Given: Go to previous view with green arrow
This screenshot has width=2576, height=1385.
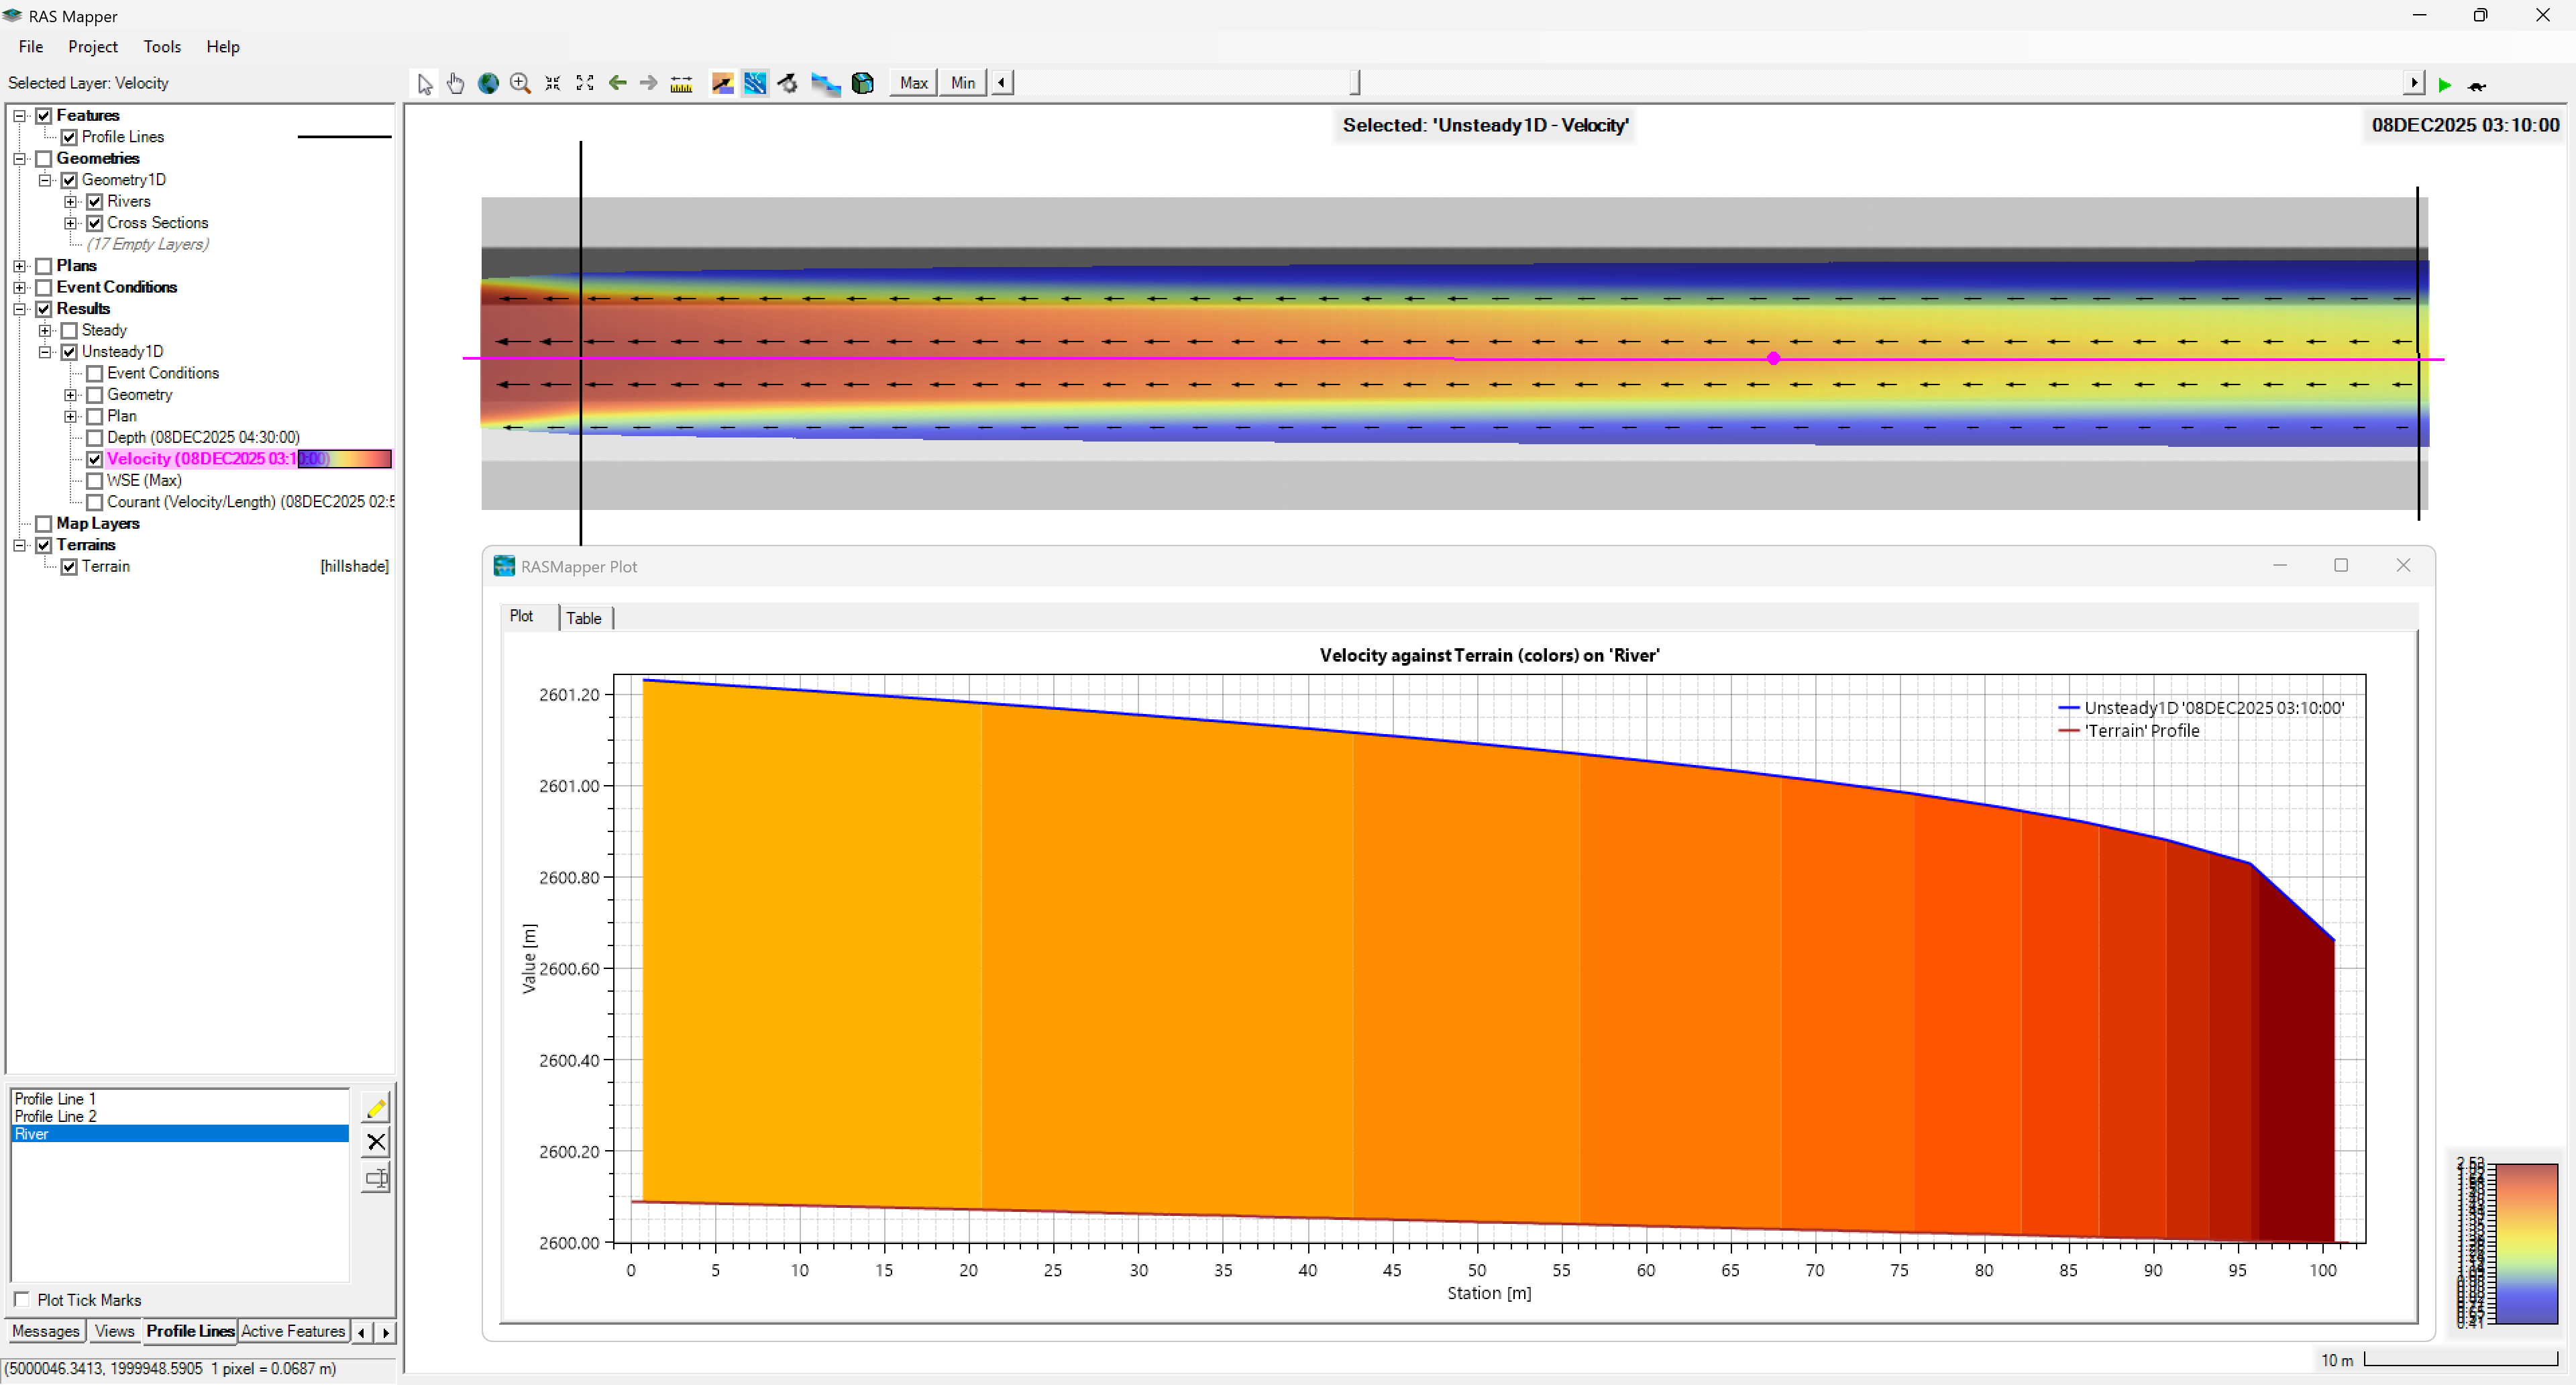Looking at the screenshot, I should click(617, 83).
